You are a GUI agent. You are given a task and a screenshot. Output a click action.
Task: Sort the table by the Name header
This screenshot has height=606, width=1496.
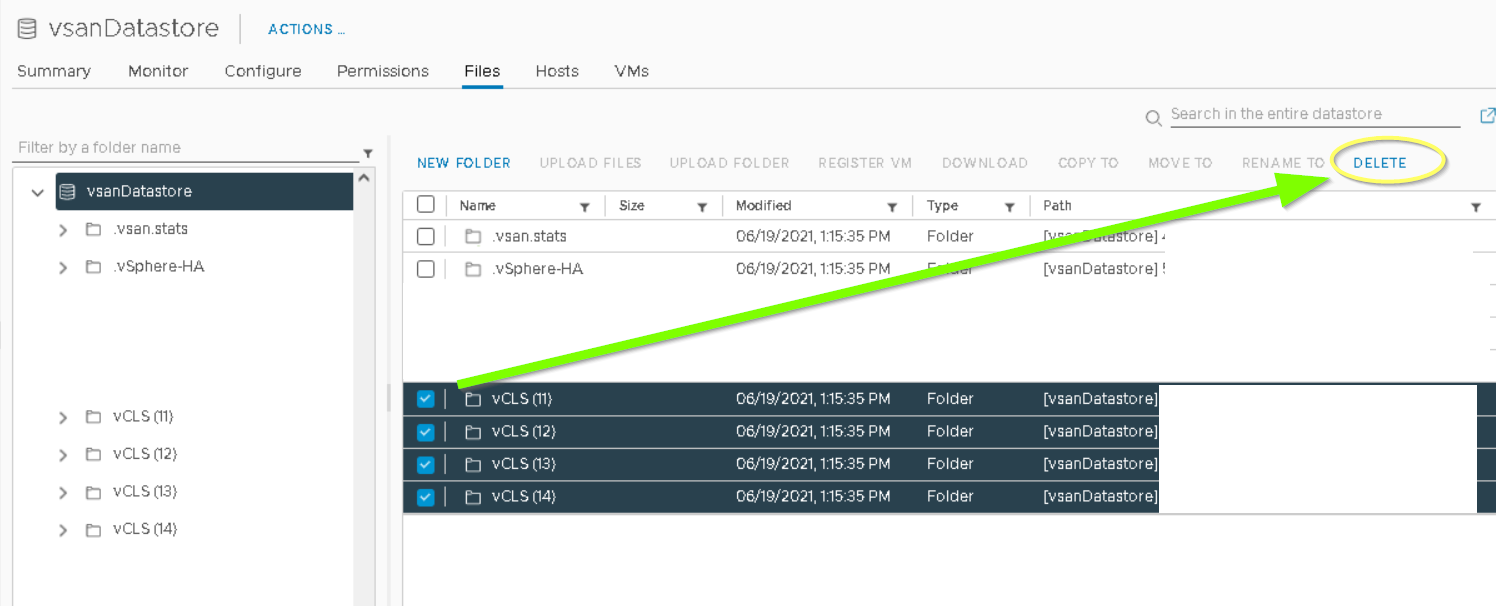click(478, 206)
